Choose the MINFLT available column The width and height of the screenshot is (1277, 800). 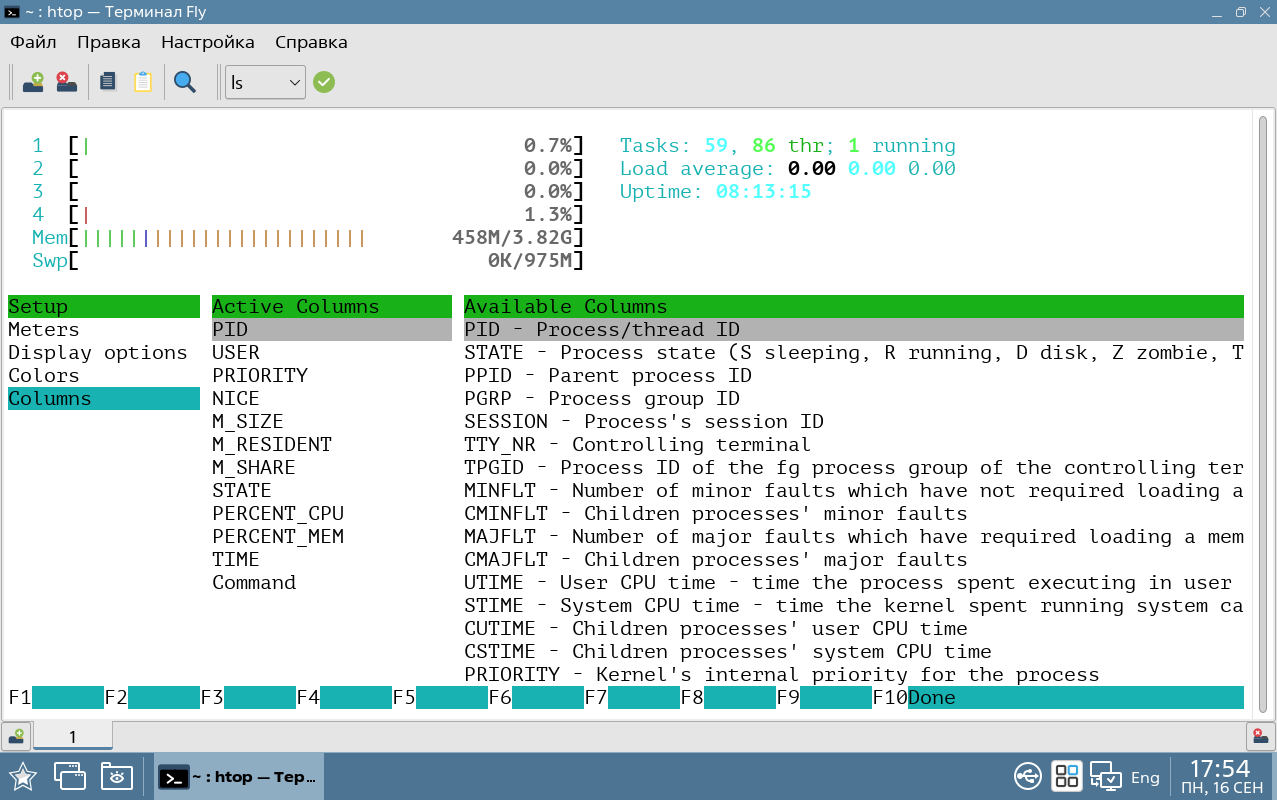[x=854, y=491]
